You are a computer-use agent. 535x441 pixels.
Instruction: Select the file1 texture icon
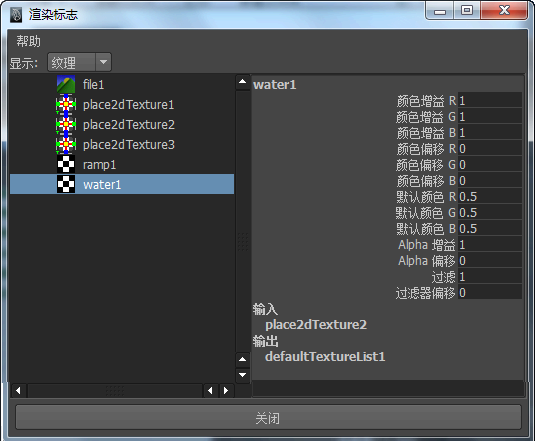[x=66, y=84]
